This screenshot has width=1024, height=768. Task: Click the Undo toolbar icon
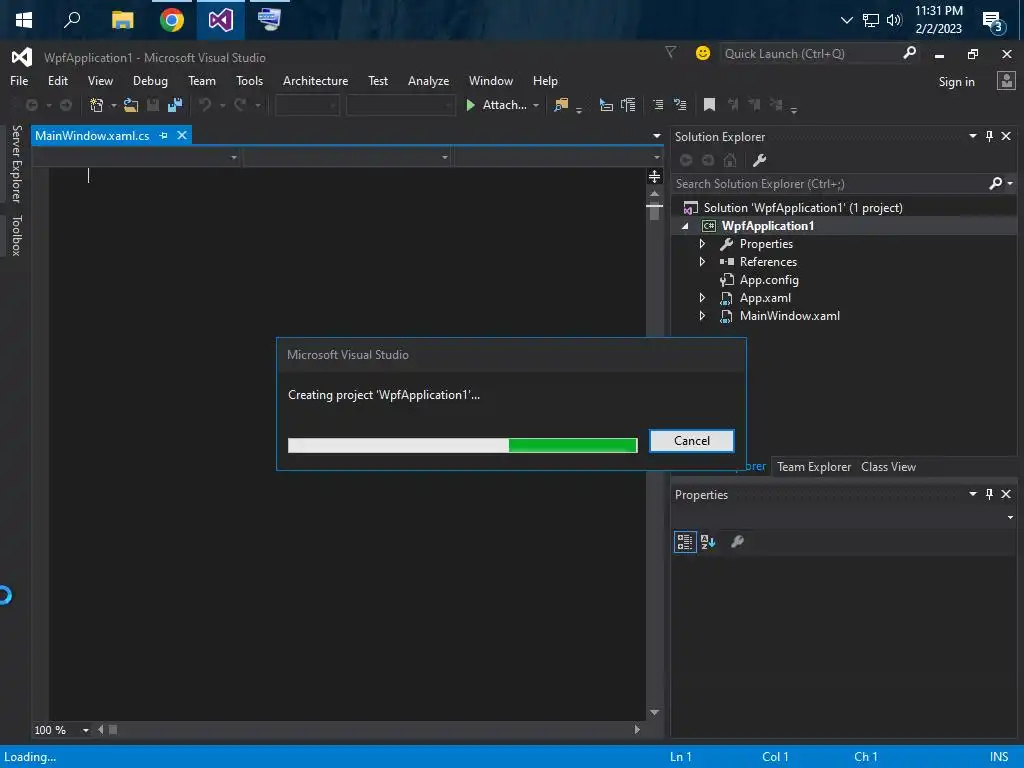tap(205, 105)
